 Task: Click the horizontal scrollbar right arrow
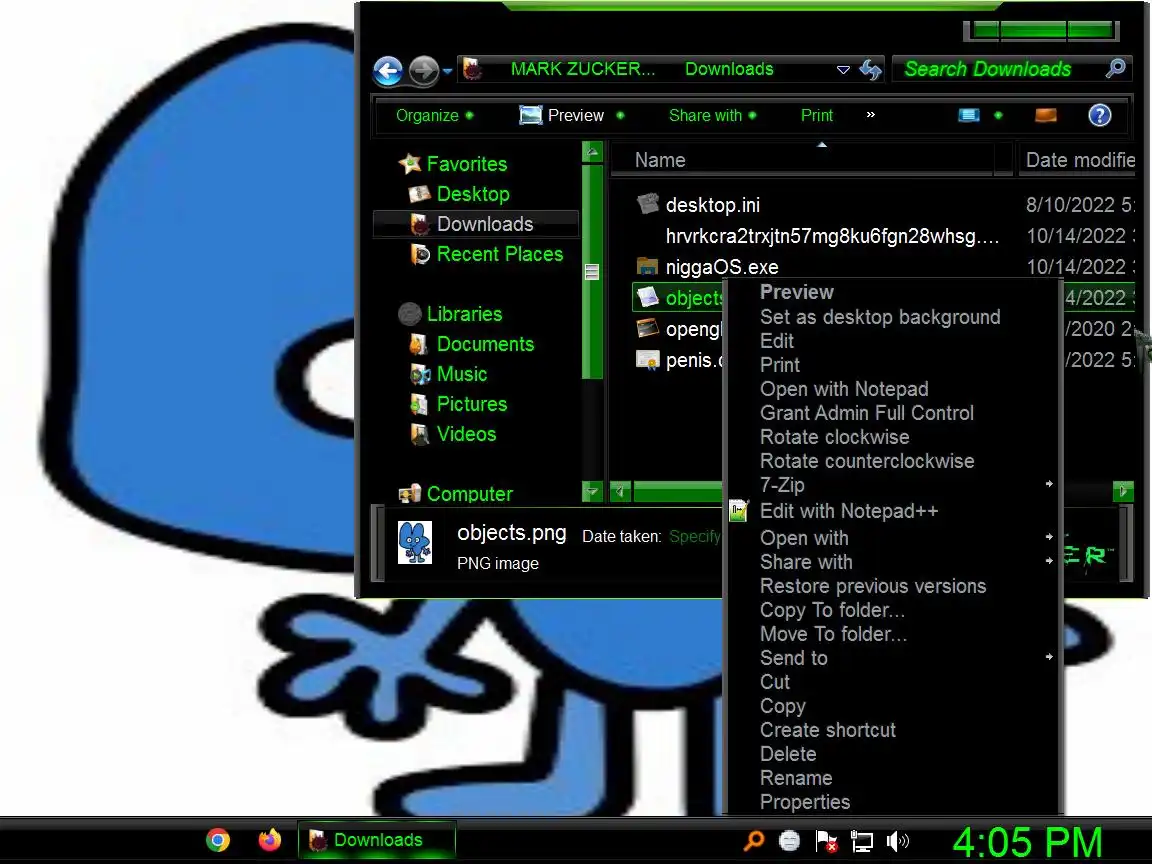[1123, 491]
